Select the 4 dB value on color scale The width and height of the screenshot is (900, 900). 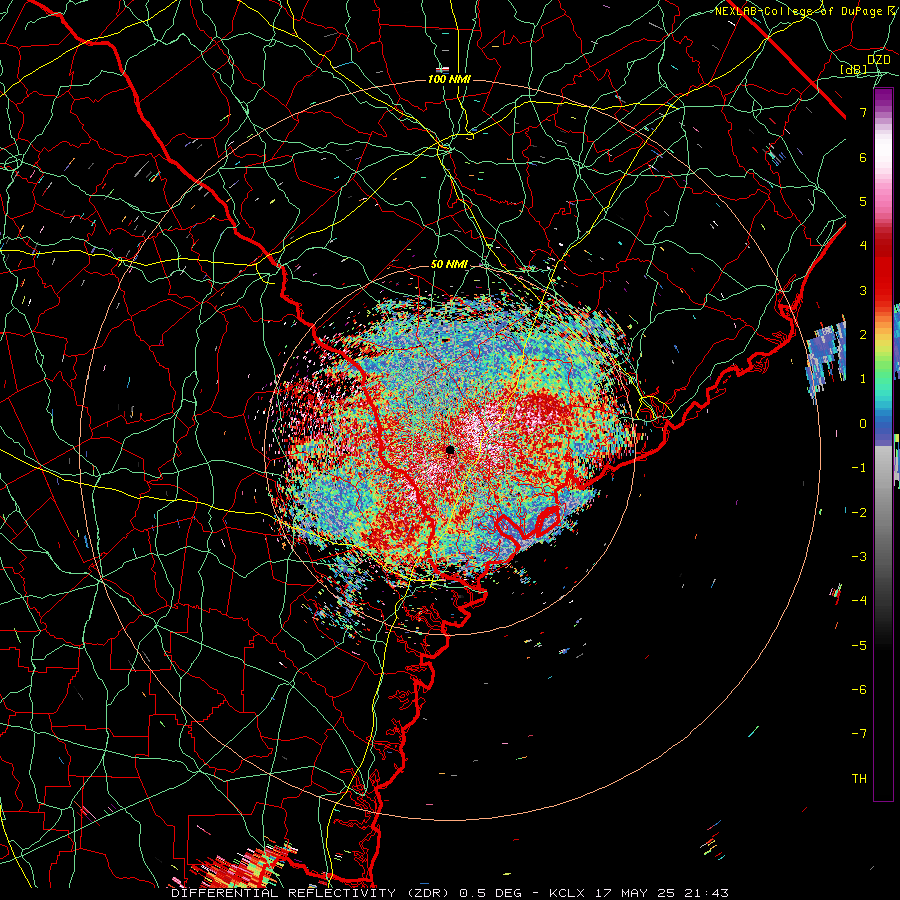(x=863, y=245)
